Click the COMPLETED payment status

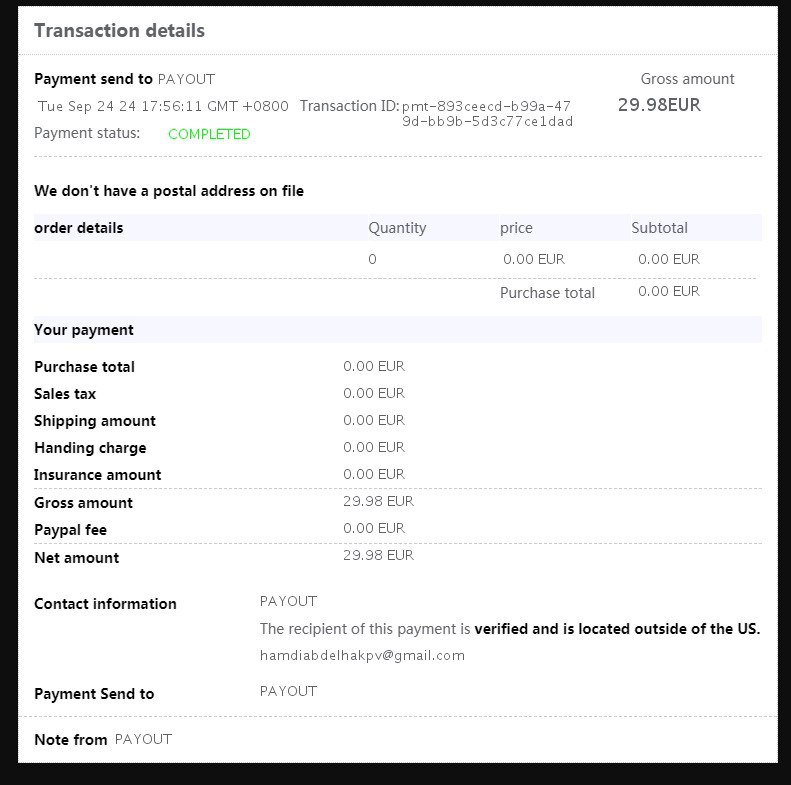click(x=209, y=134)
